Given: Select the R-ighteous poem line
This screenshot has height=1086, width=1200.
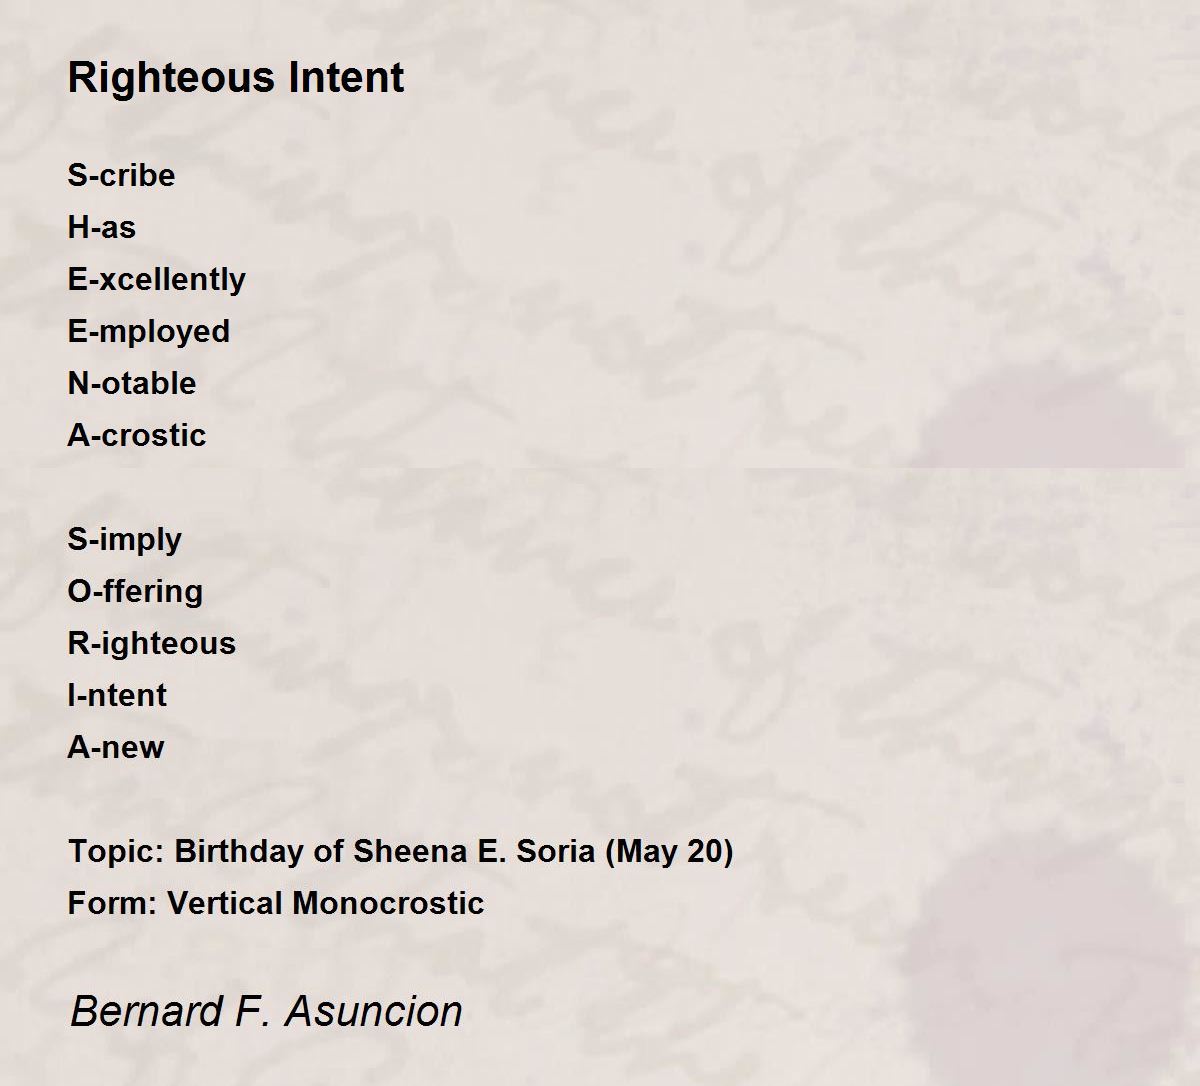Looking at the screenshot, I should click(x=151, y=644).
